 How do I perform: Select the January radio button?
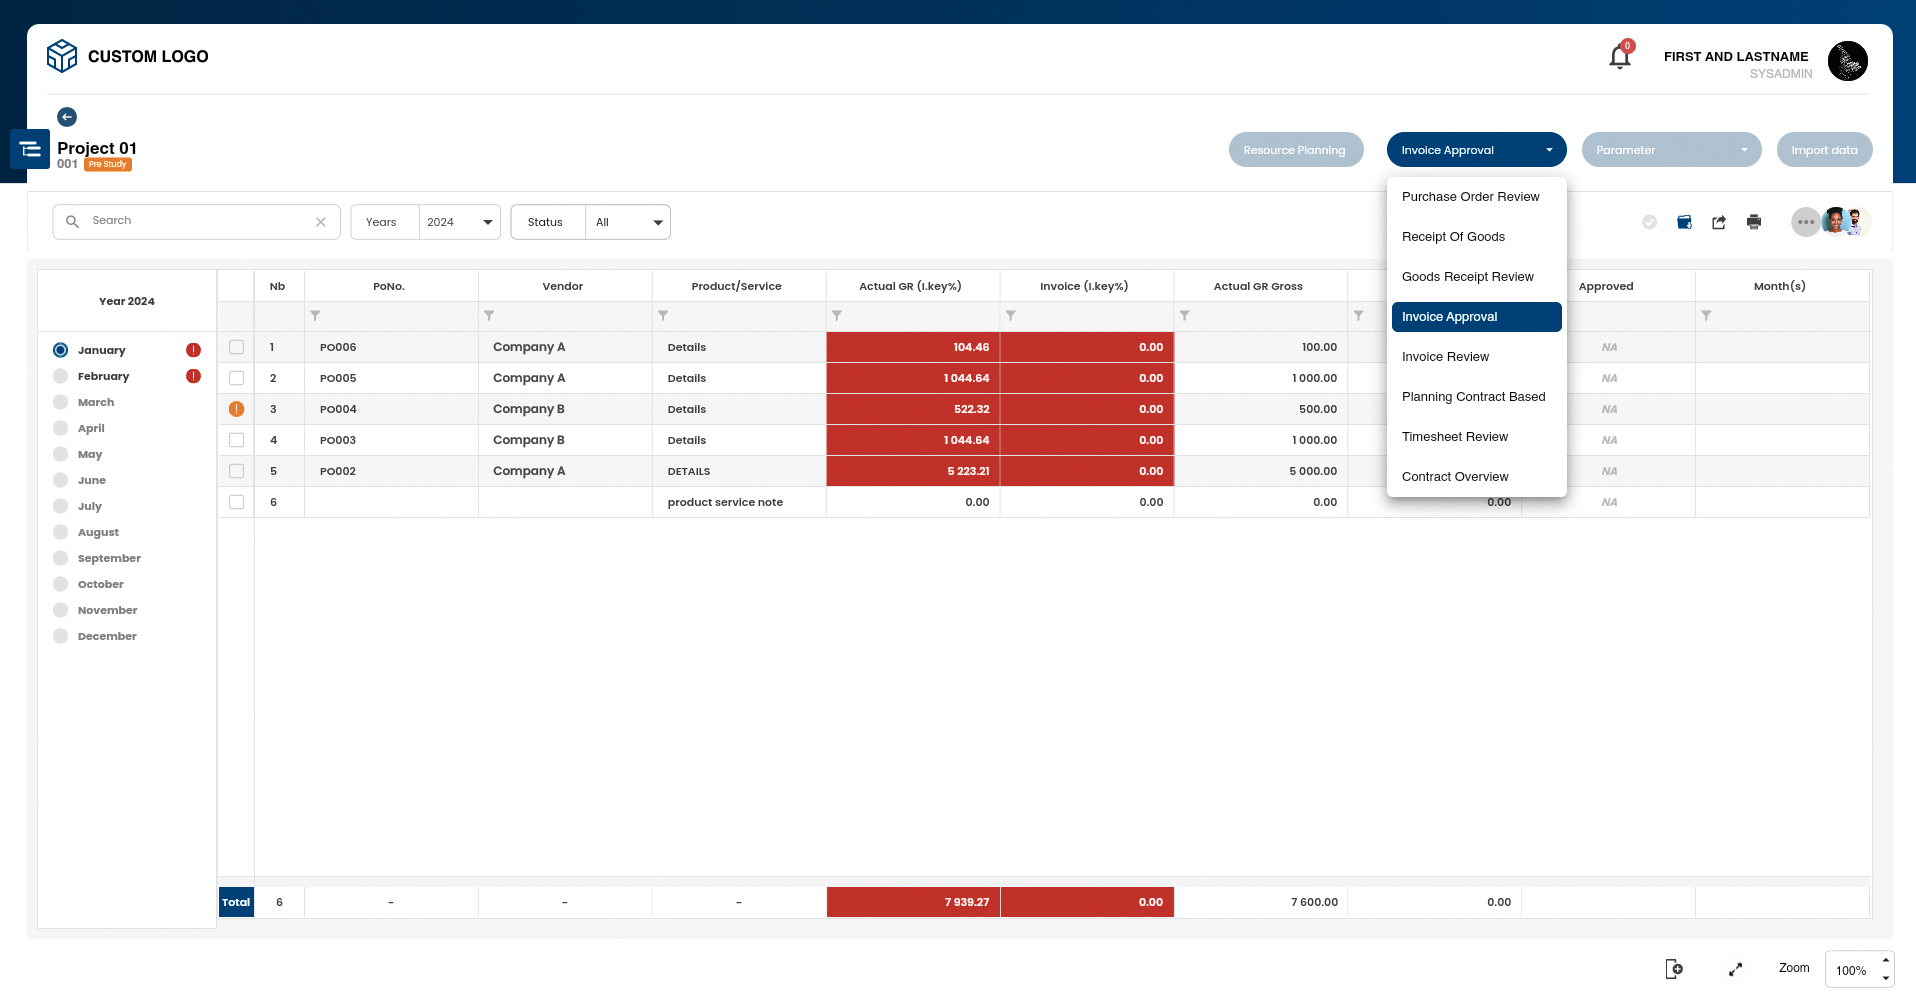tap(62, 350)
